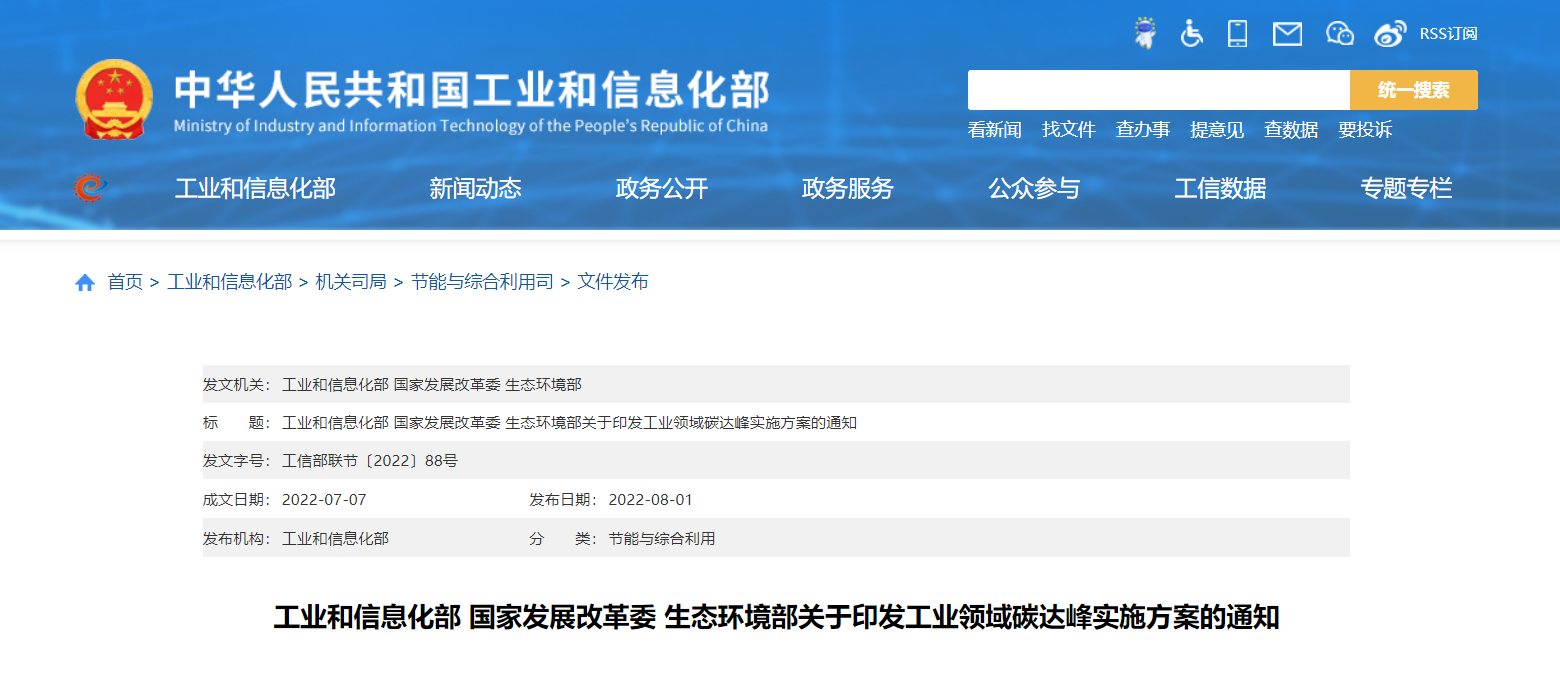Open the 政务公开 navigation menu
1560x680 pixels.
coord(661,188)
